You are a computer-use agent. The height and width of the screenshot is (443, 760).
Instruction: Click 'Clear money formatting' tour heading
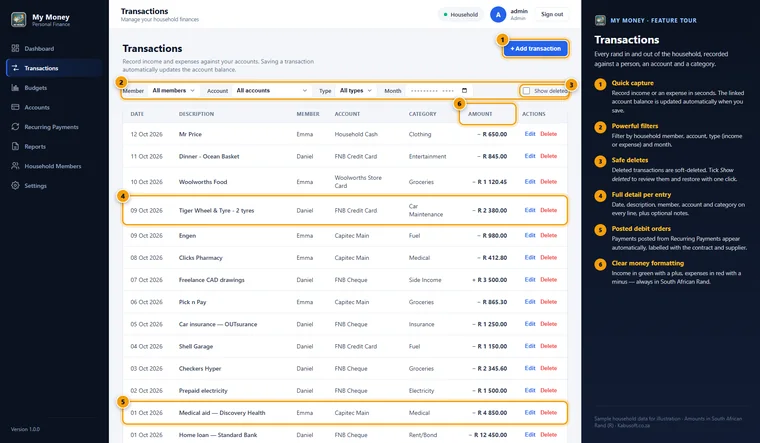pos(648,263)
